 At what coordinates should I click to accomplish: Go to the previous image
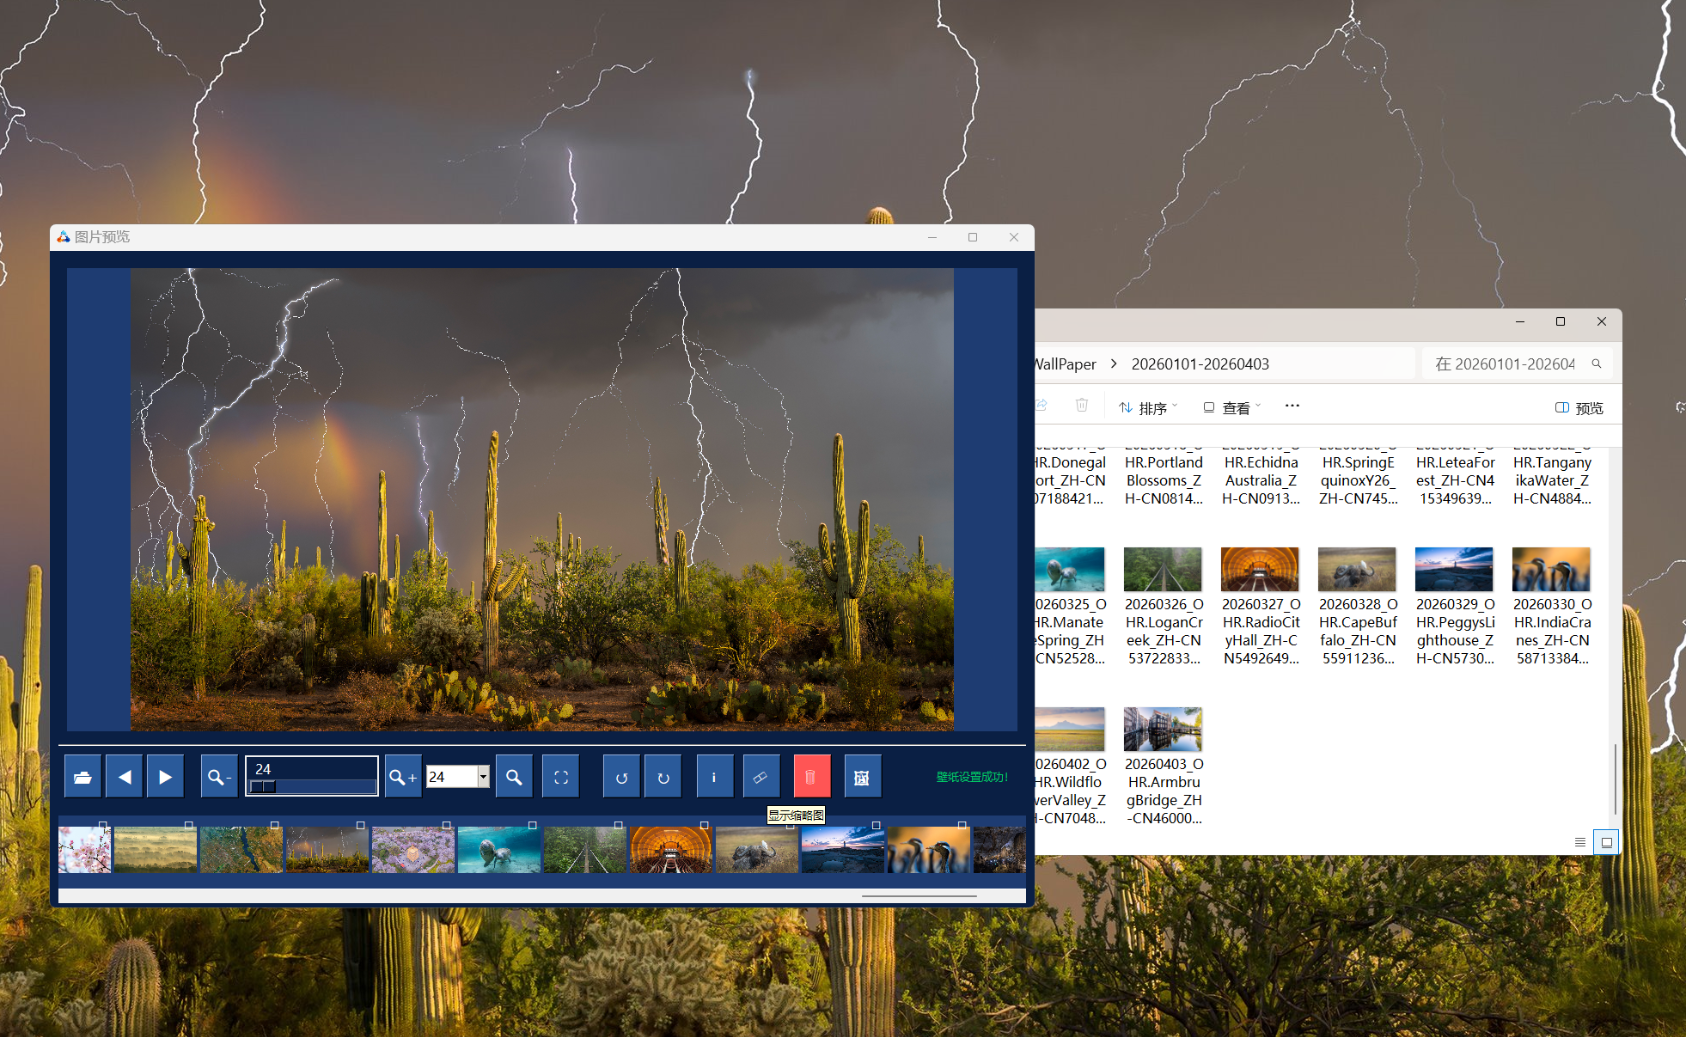coord(125,777)
